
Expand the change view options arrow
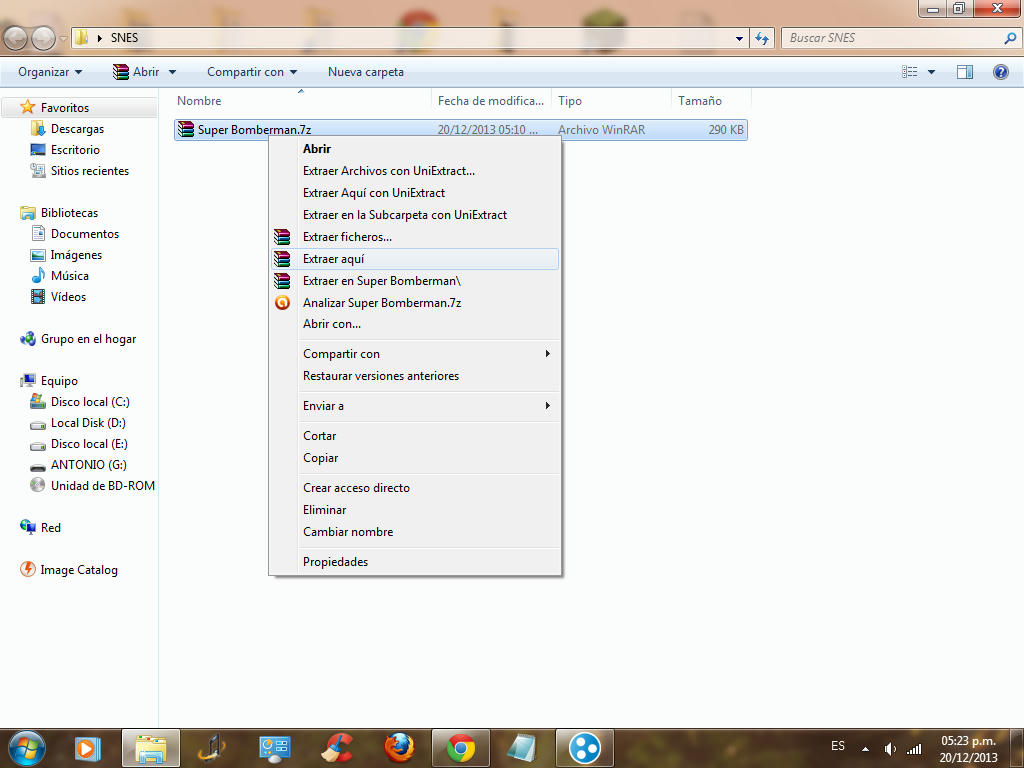[931, 72]
